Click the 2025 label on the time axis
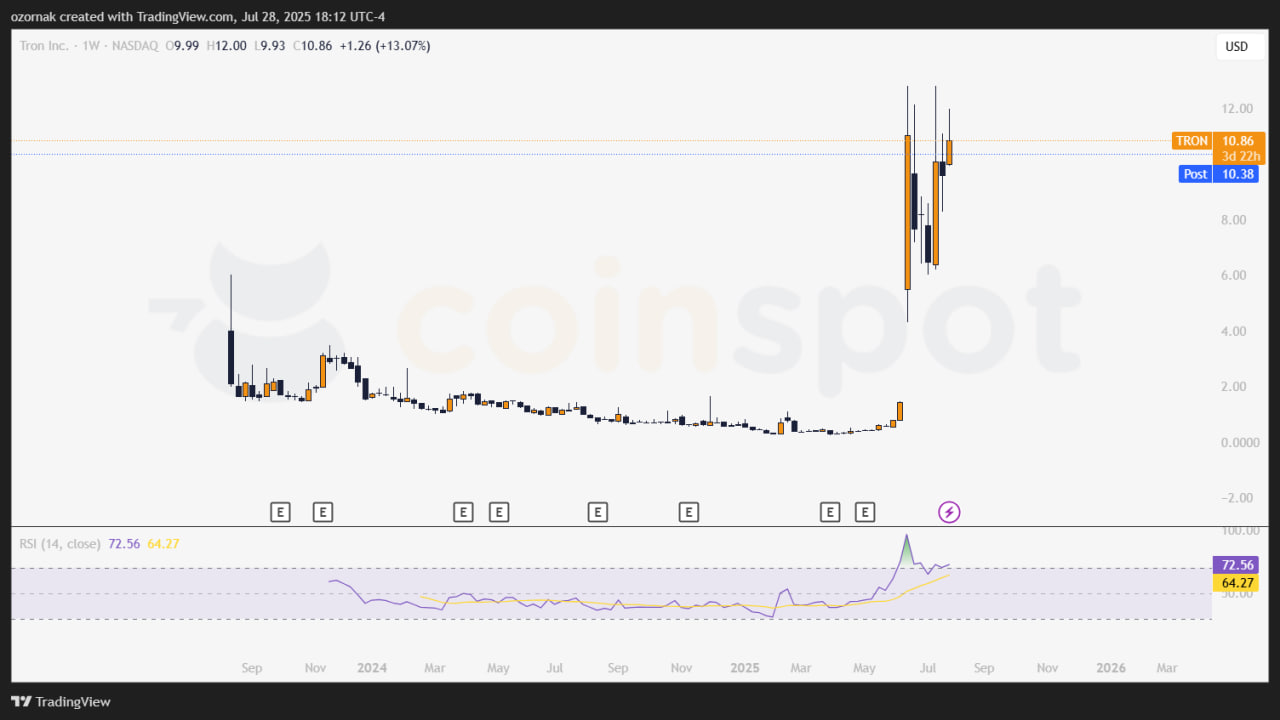The height and width of the screenshot is (720, 1280). pos(744,667)
